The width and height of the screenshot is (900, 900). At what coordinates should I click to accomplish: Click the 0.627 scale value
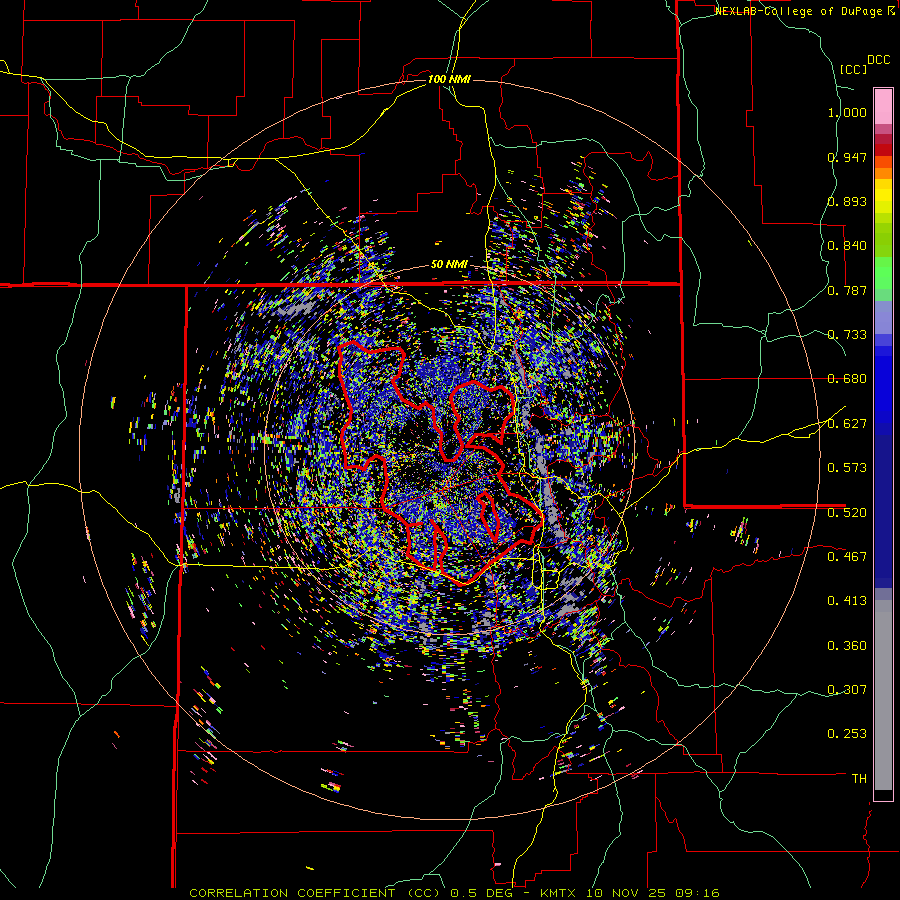click(847, 424)
